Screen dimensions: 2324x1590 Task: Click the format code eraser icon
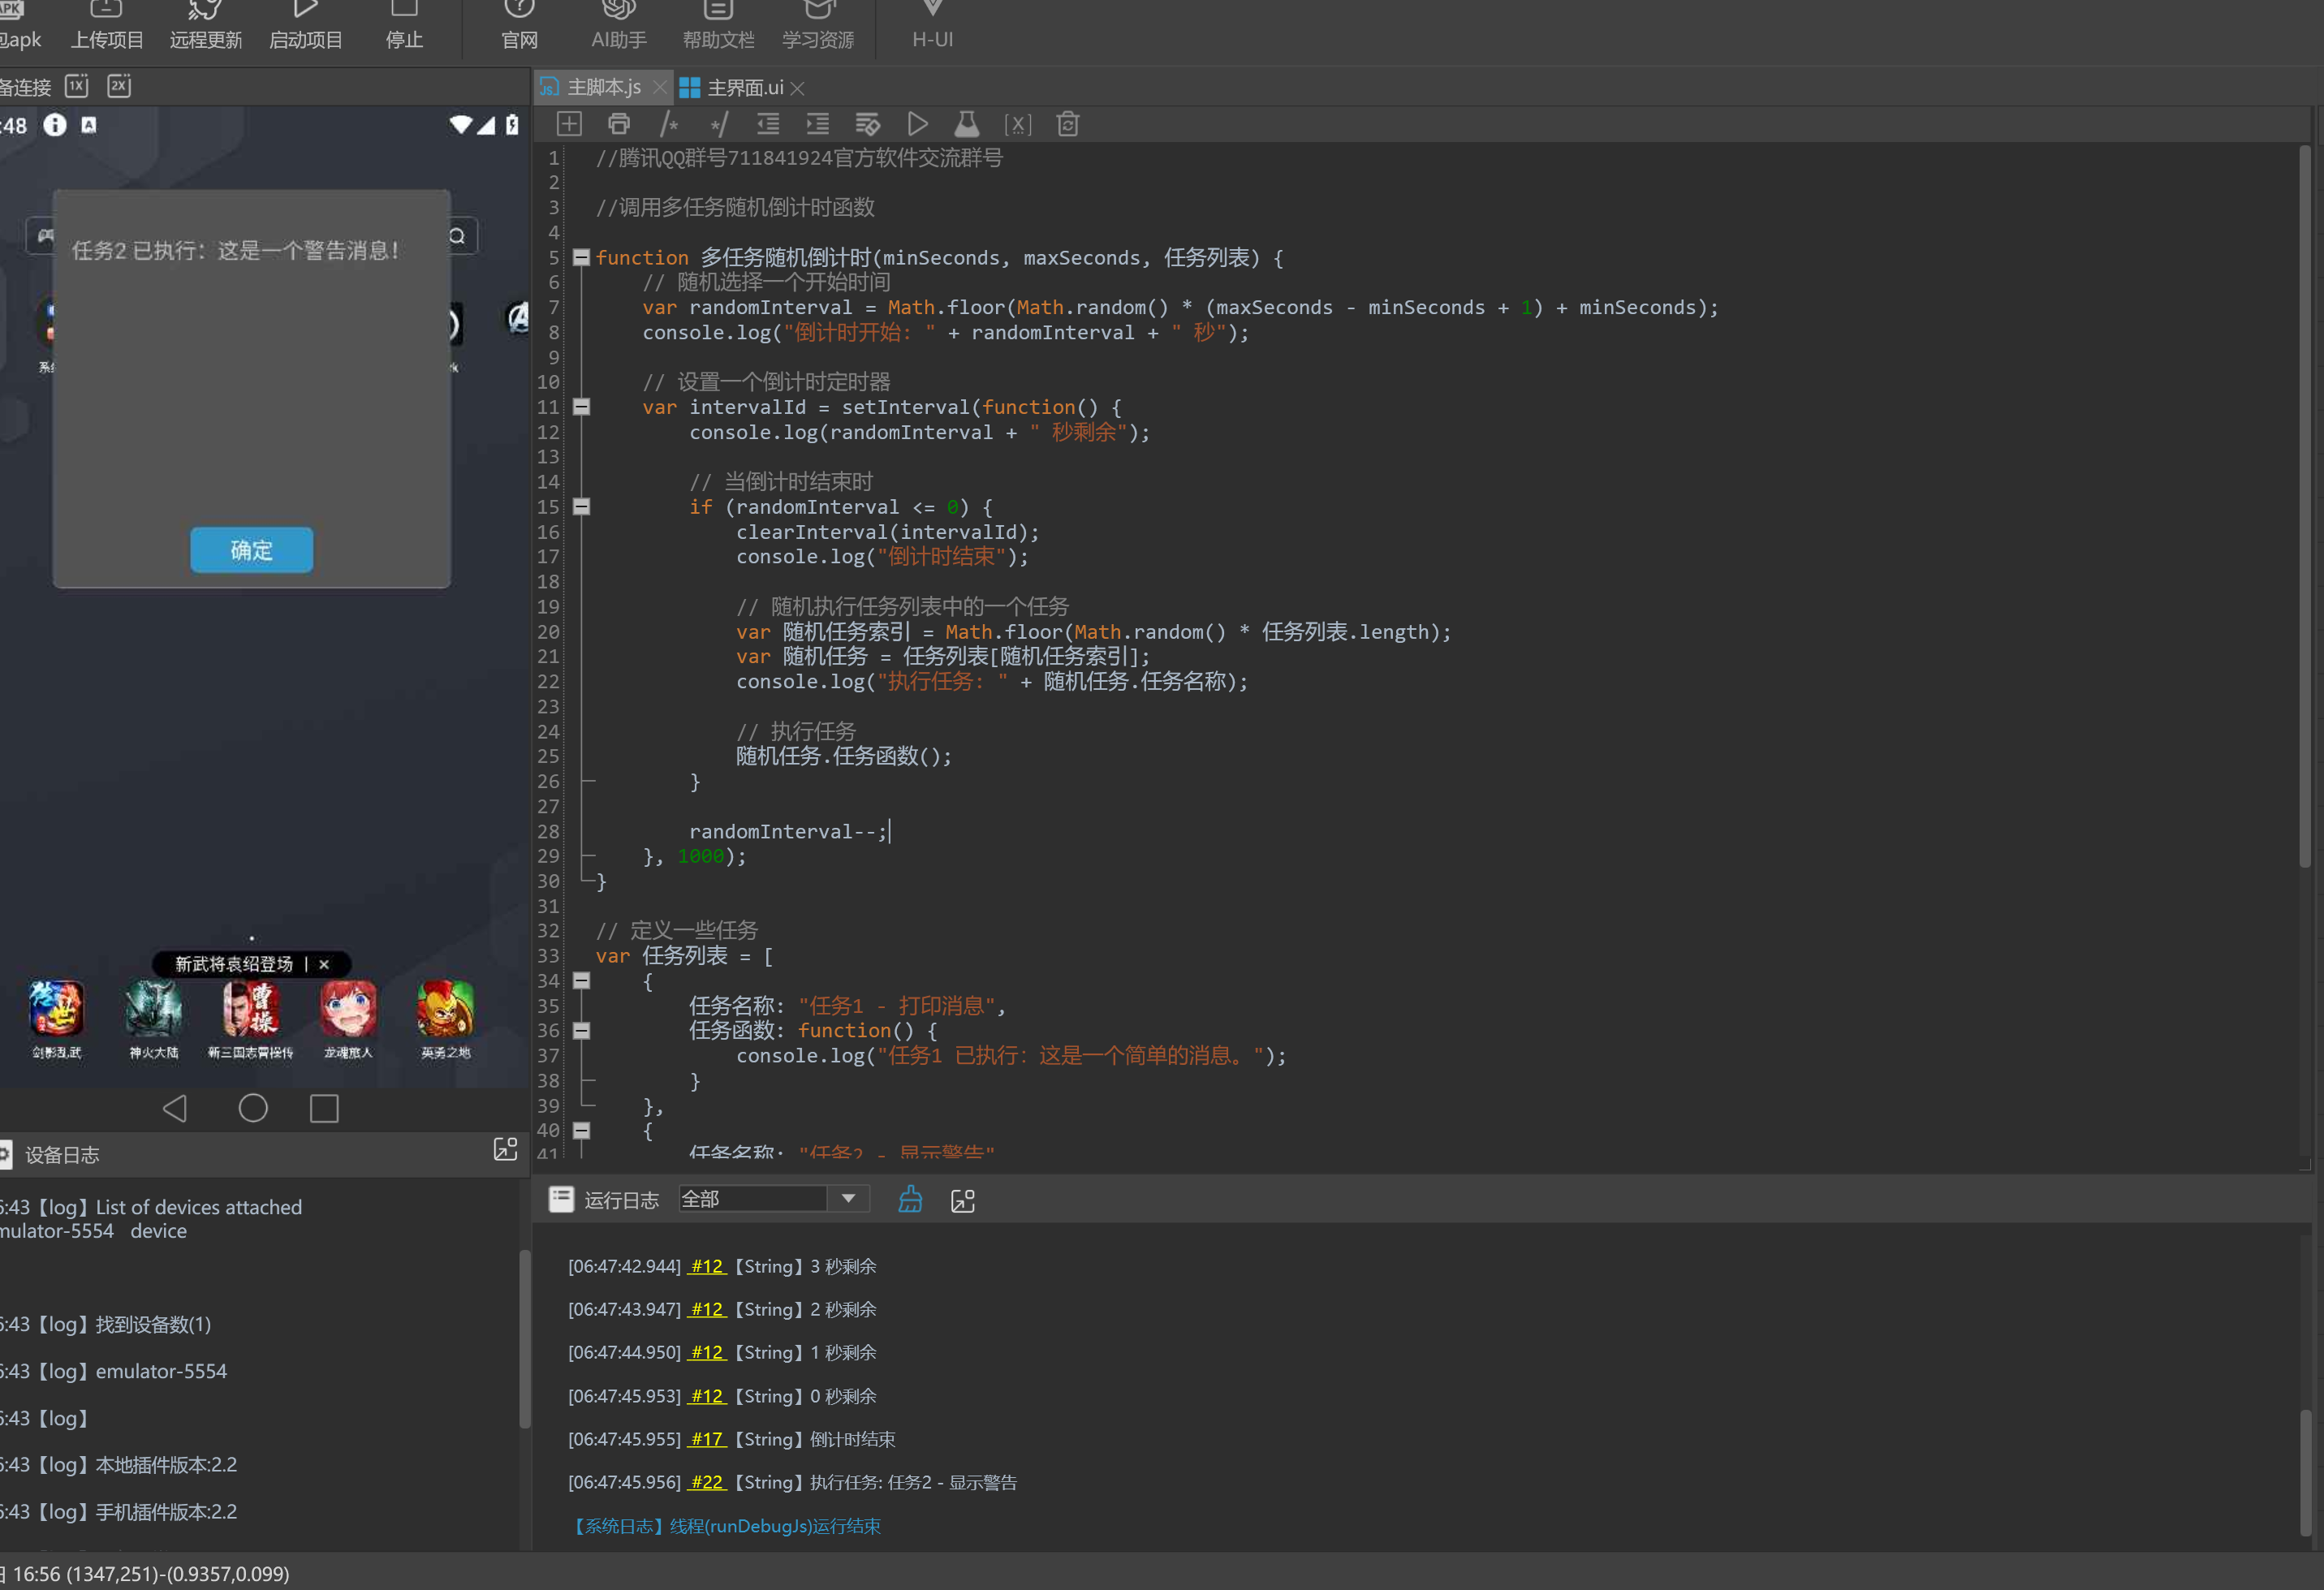click(x=867, y=124)
